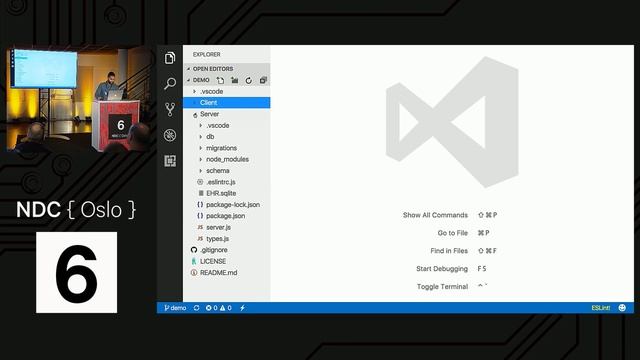Image resolution: width=640 pixels, height=360 pixels.
Task: Open the LICENSE file
Action: (x=227, y=261)
